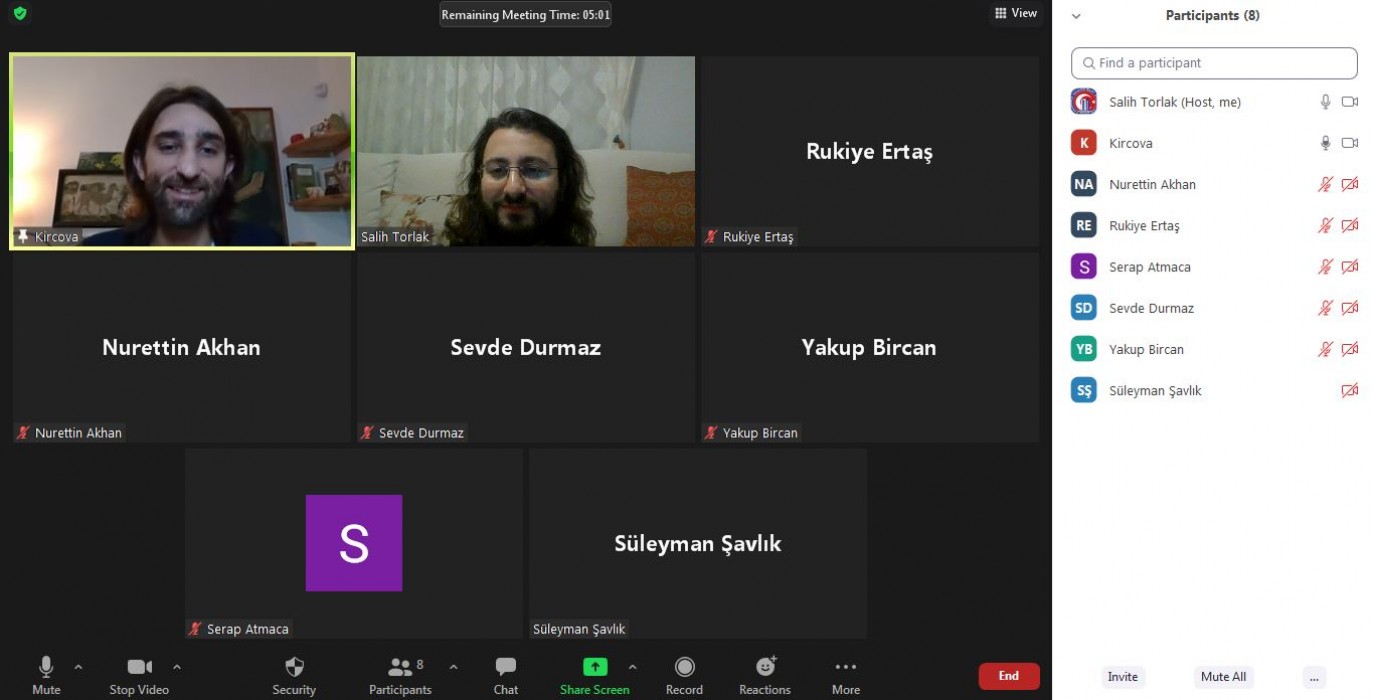Unmute Serap Atmaca in participants list
The width and height of the screenshot is (1373, 700).
click(x=1325, y=267)
